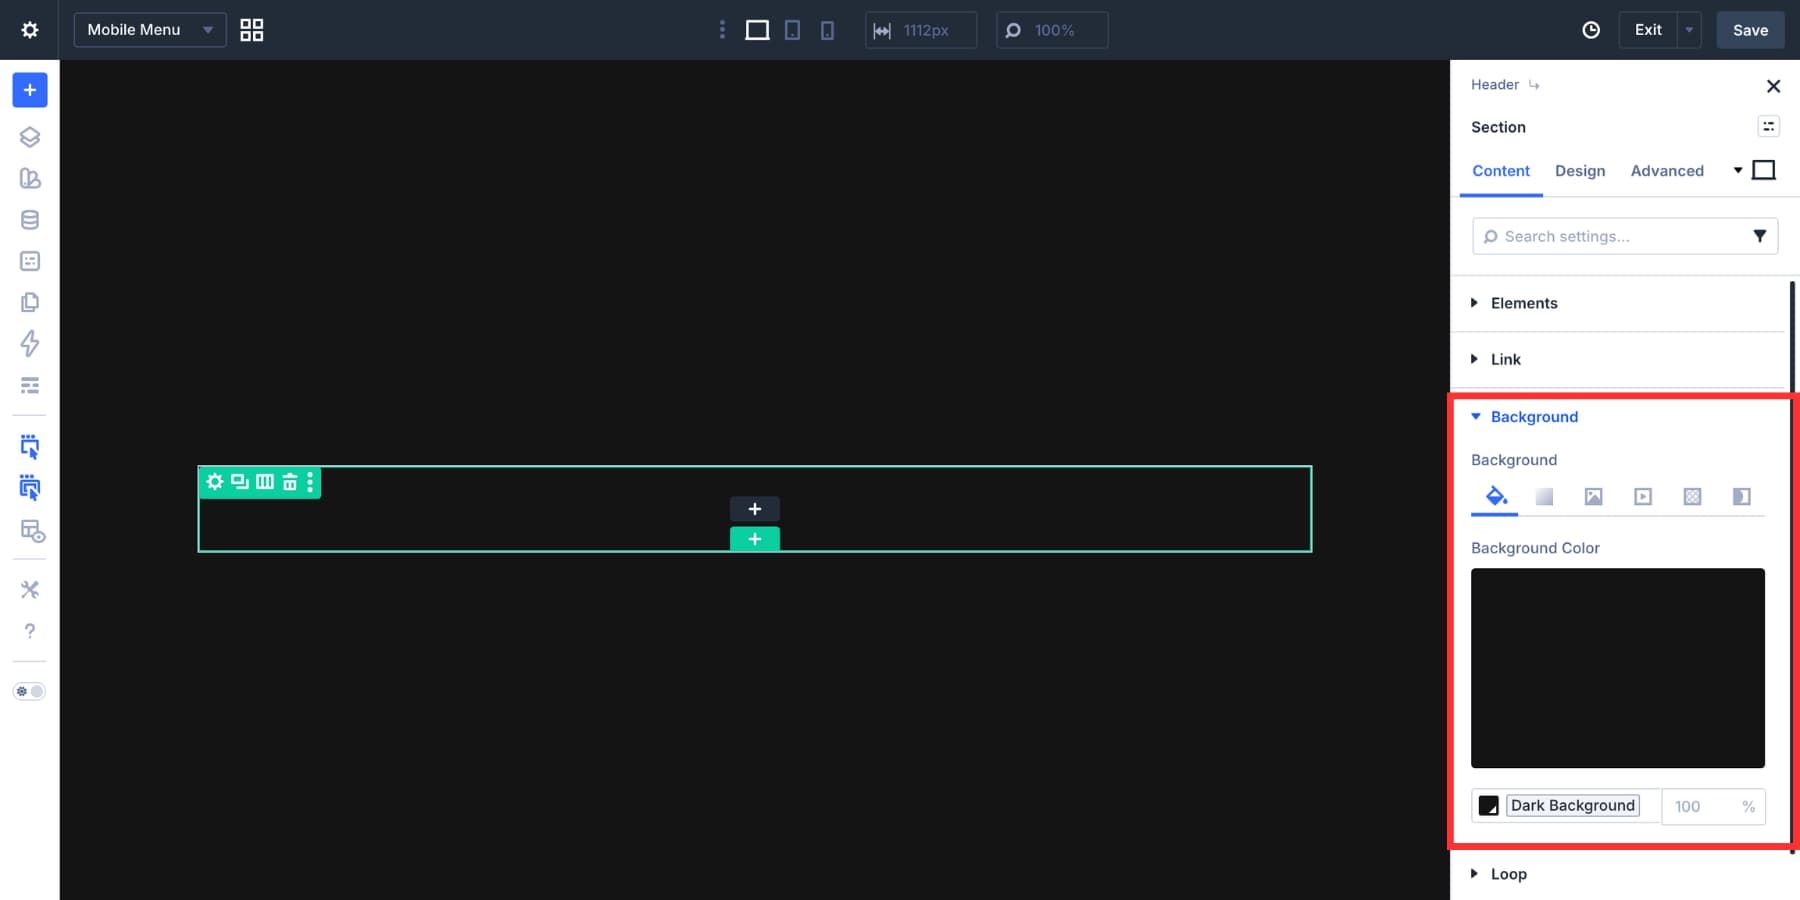Save the layout
1800x900 pixels.
(x=1750, y=30)
